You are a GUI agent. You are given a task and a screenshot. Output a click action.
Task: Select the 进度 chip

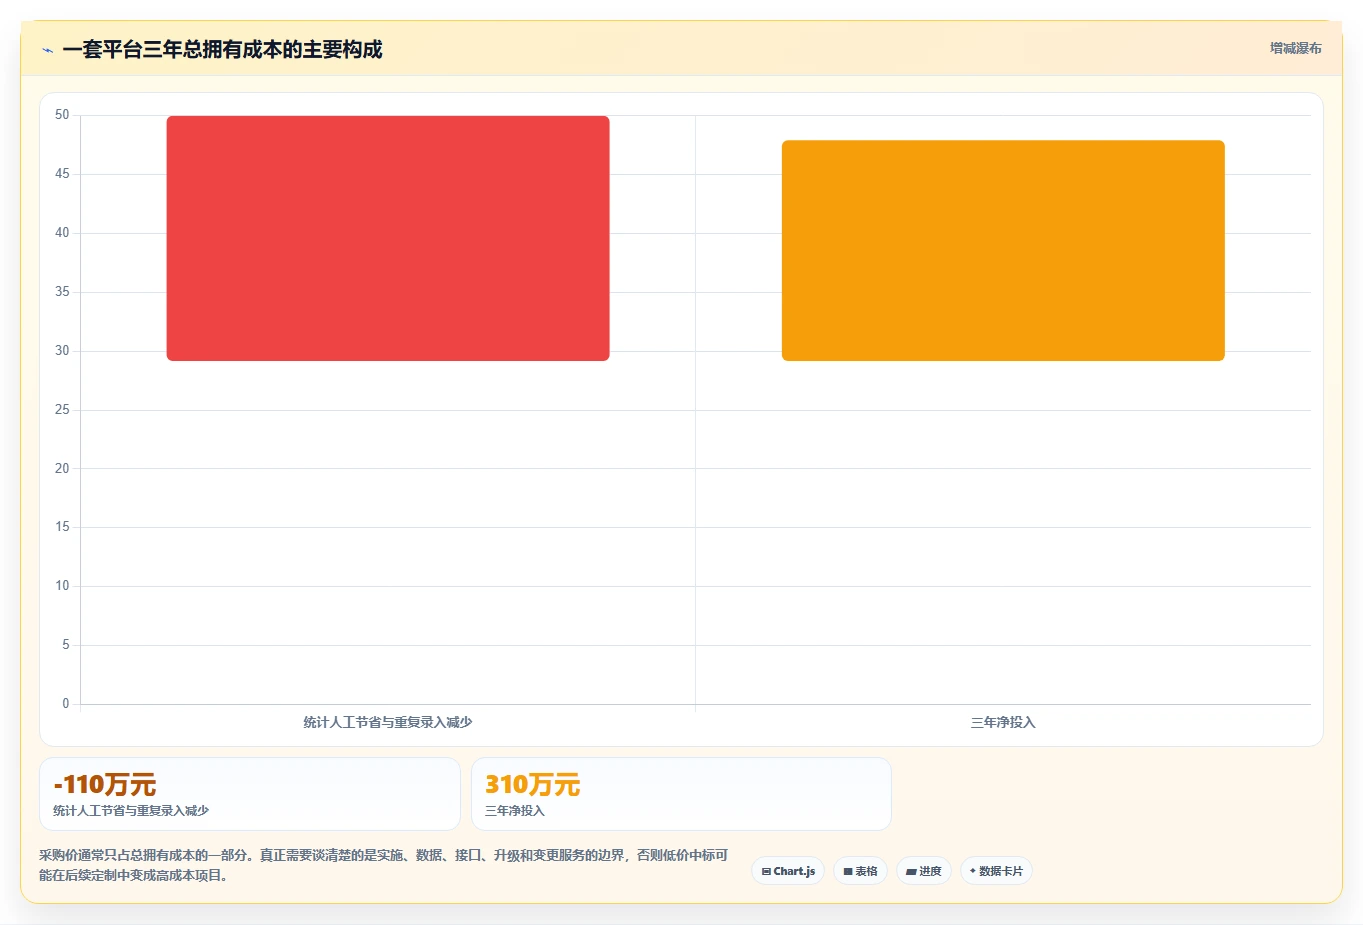coord(924,871)
